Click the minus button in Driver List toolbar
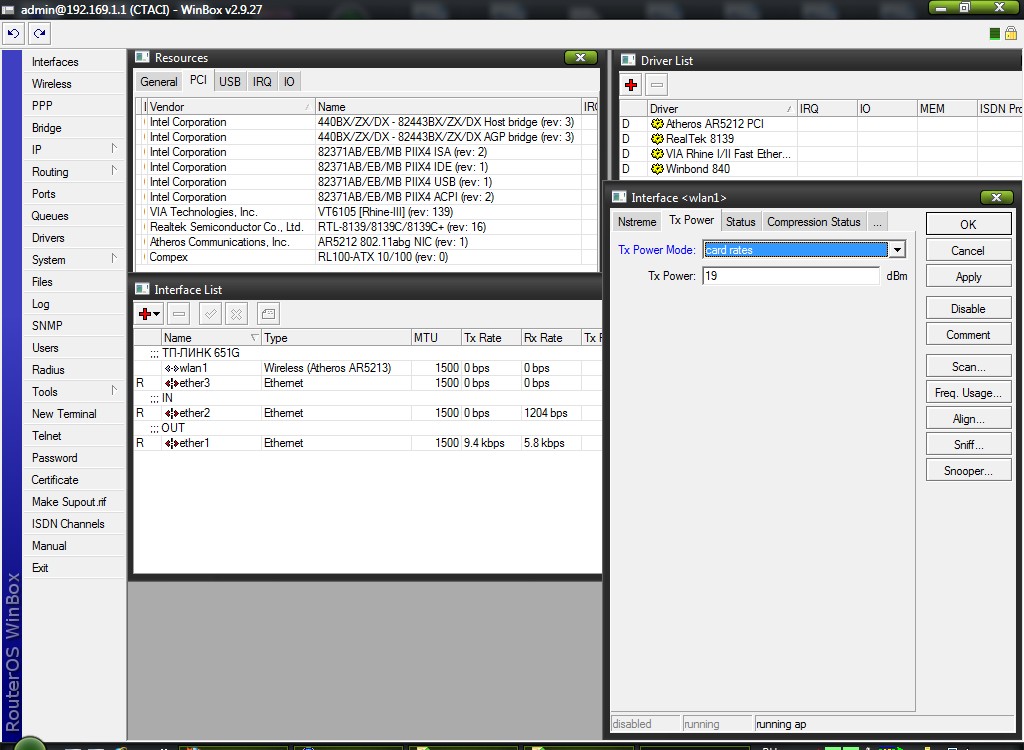Screen dimensions: 1024x750 657,85
